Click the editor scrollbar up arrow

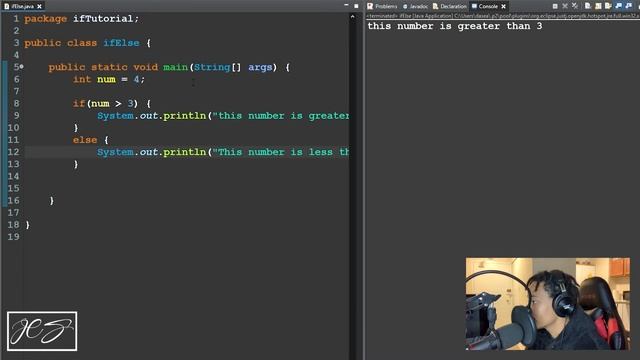pyautogui.click(x=353, y=17)
